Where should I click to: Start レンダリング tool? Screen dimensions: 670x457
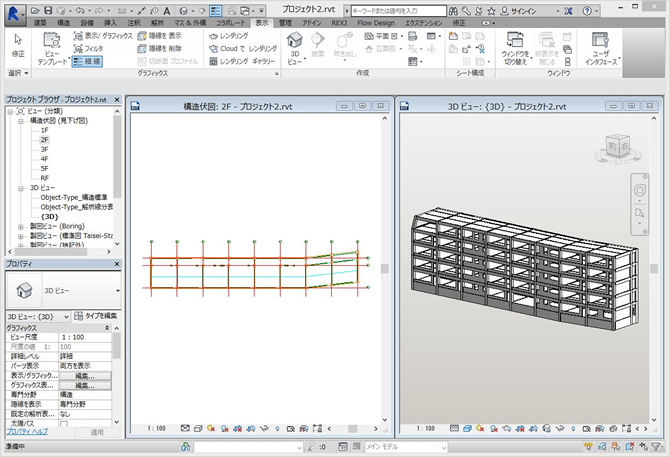229,36
